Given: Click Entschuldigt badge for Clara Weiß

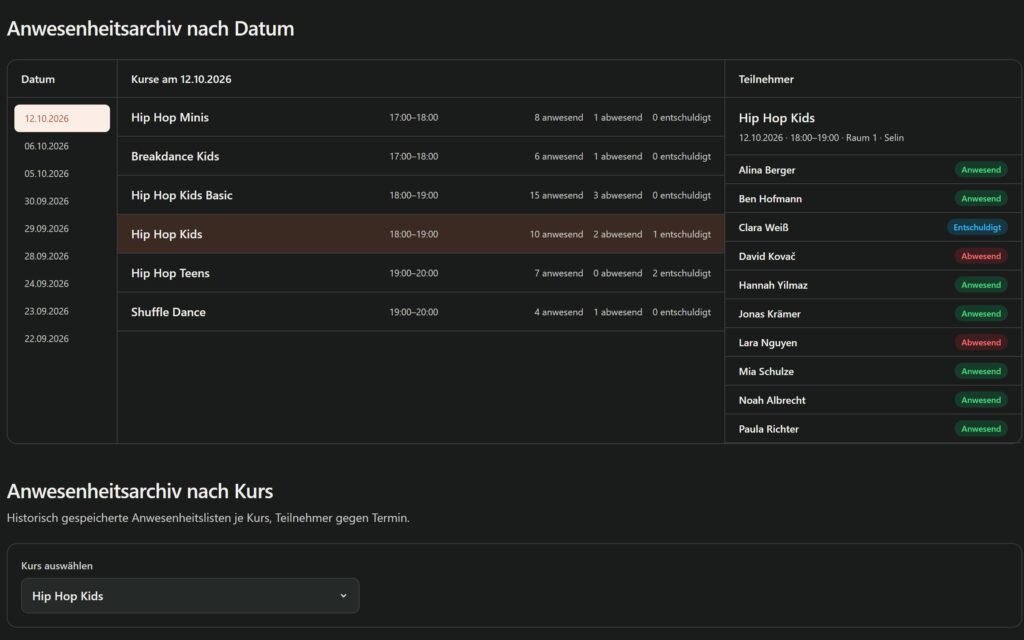Looking at the screenshot, I should (977, 227).
